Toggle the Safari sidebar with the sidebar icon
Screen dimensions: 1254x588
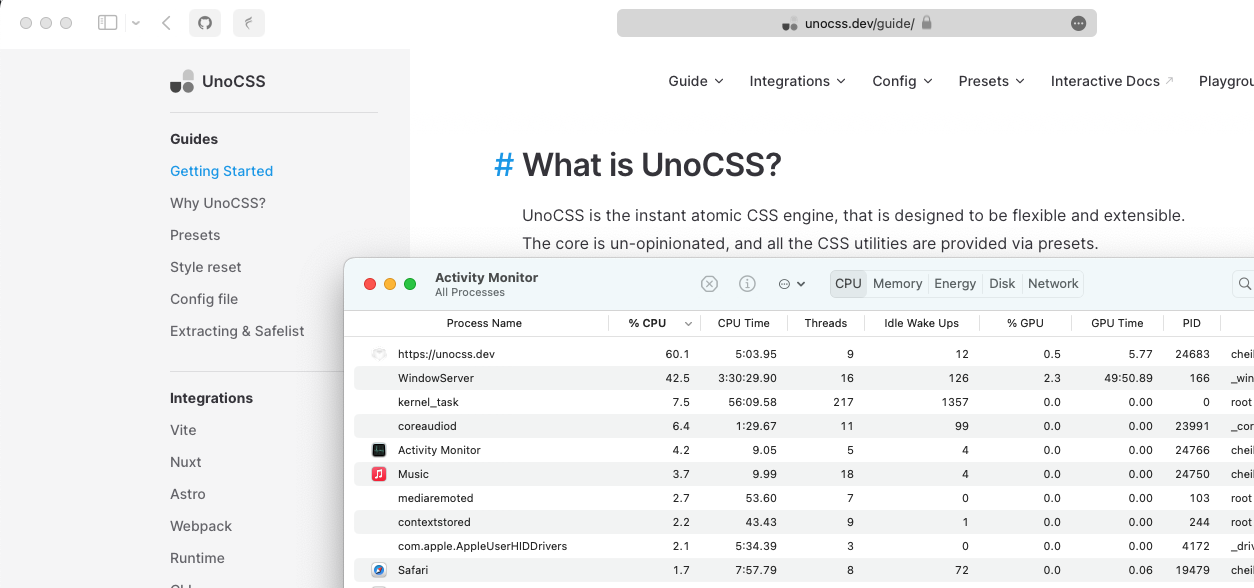pyautogui.click(x=107, y=22)
